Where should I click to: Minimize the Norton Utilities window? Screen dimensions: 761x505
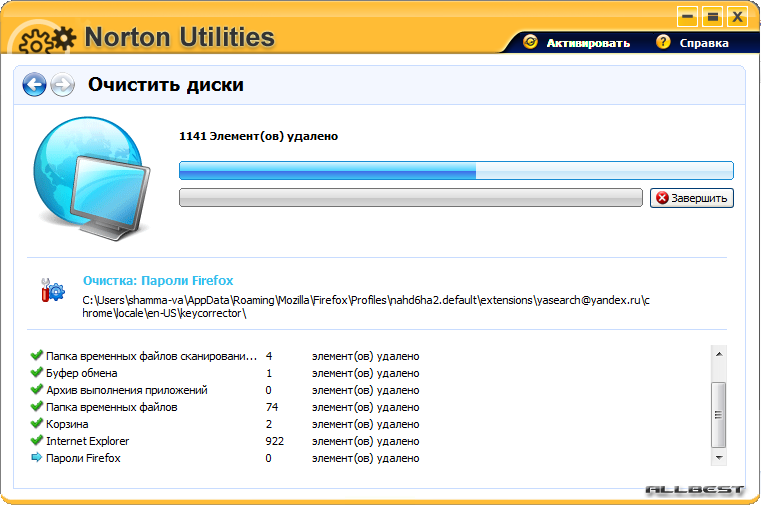pyautogui.click(x=687, y=17)
